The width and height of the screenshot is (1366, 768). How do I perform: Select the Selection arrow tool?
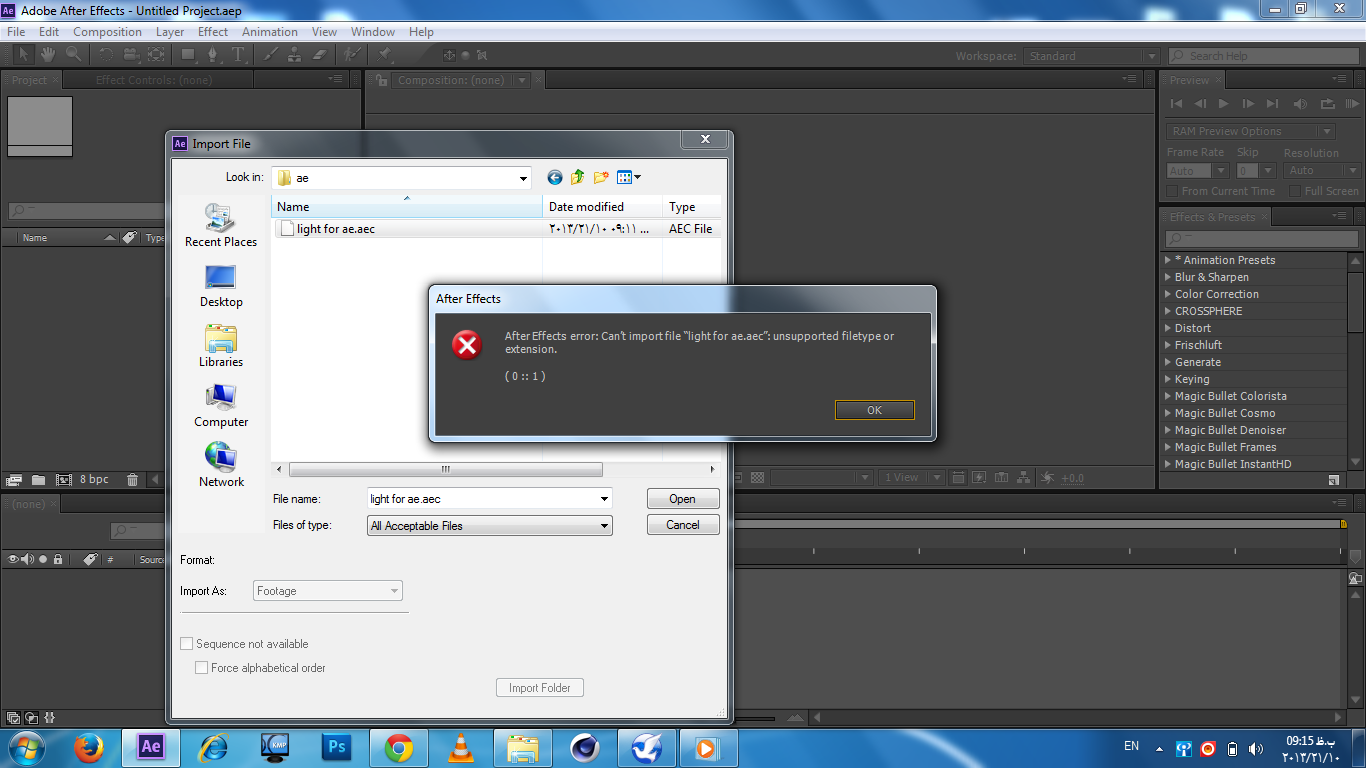point(23,55)
